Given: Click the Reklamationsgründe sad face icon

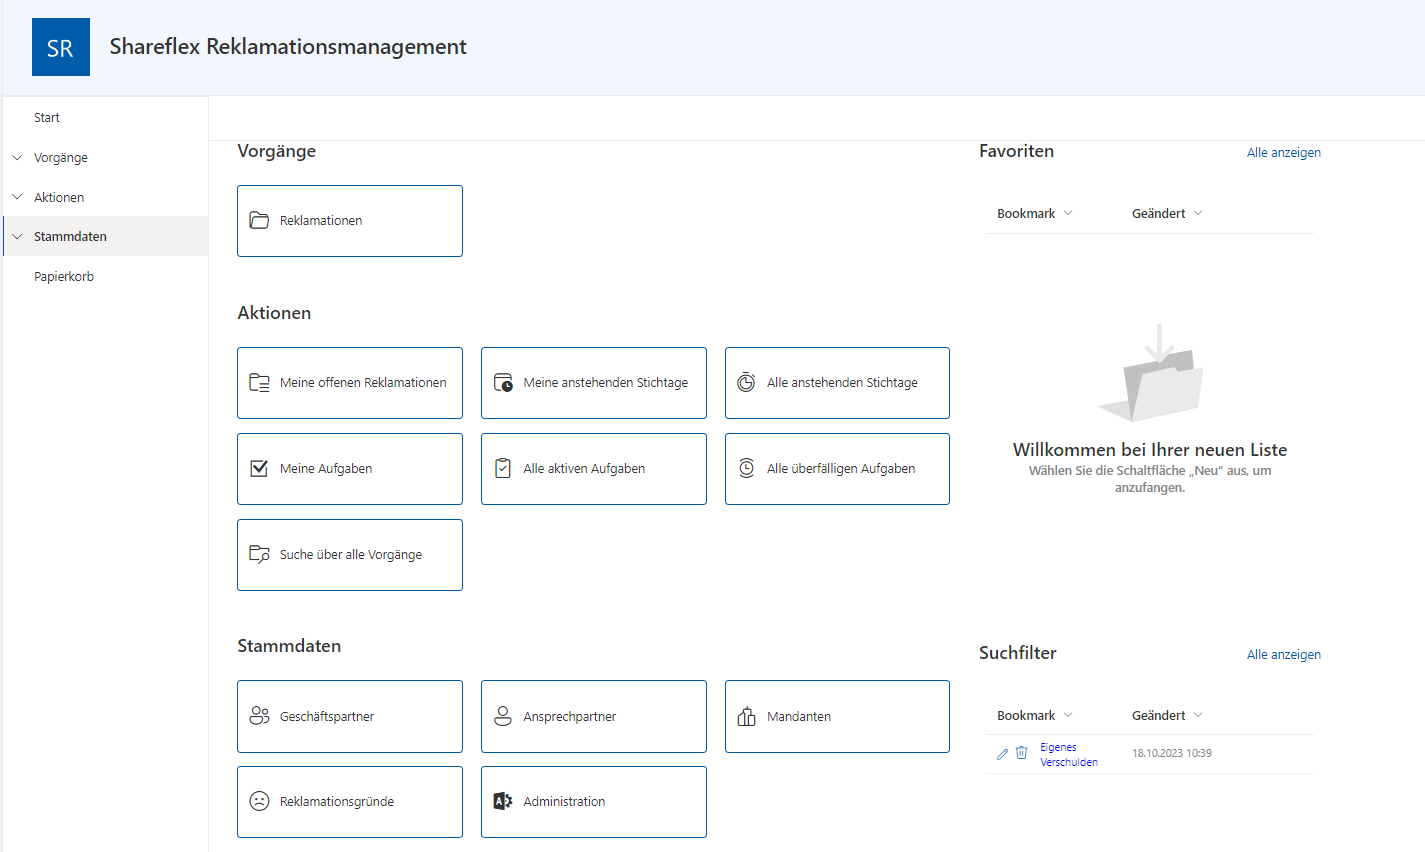Looking at the screenshot, I should (259, 802).
